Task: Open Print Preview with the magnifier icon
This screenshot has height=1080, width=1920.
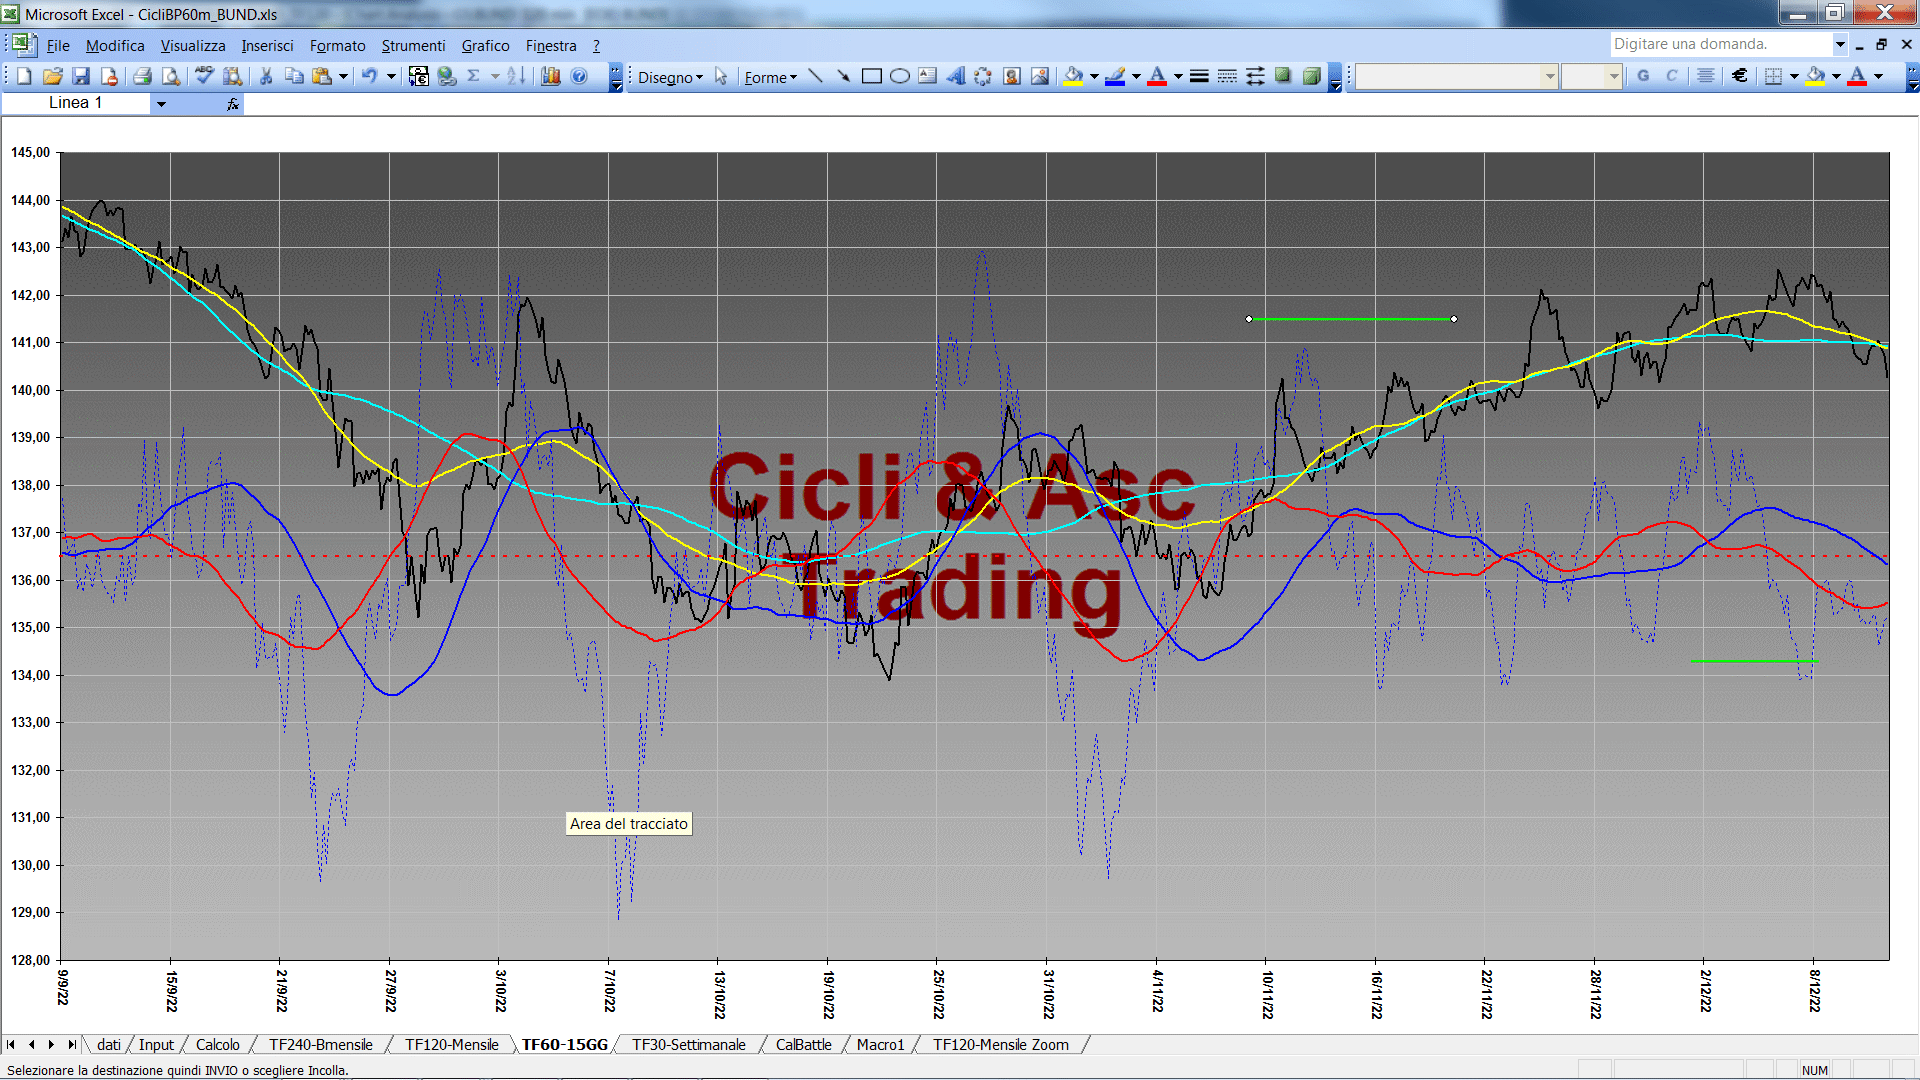Action: 171,76
